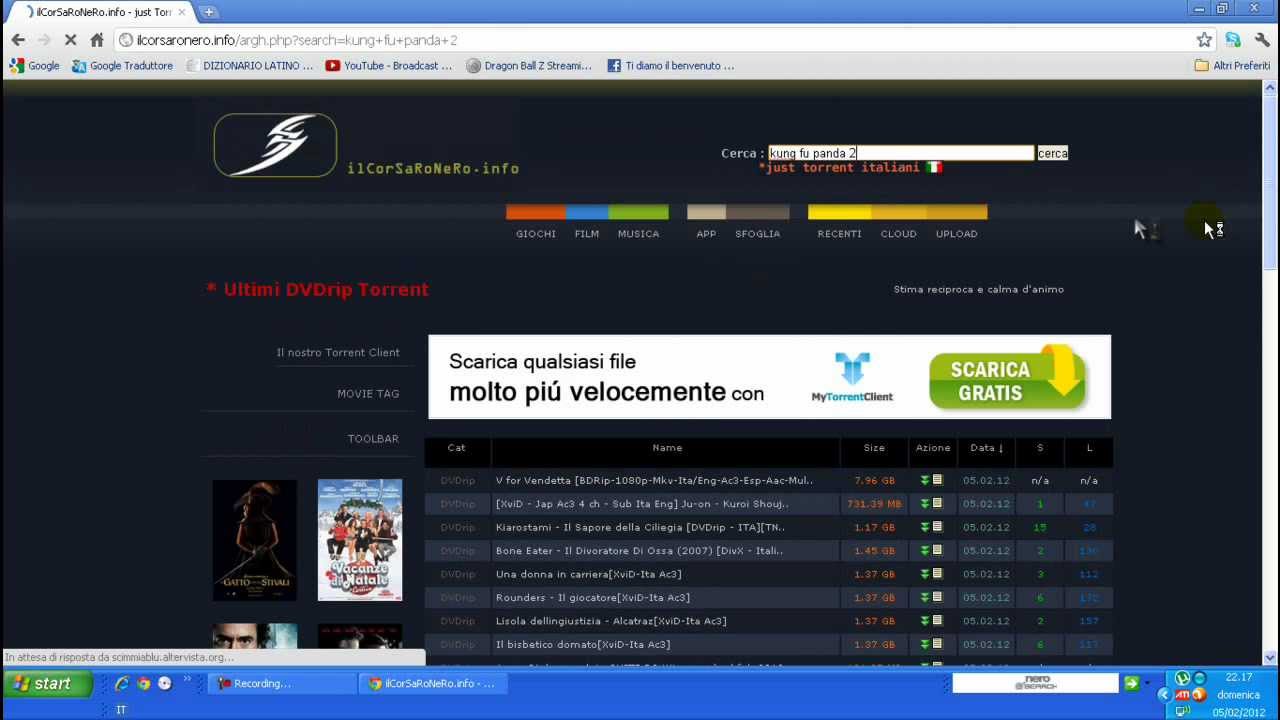Screen dimensions: 1280x720
Task: Click the Windows start button
Action: tap(47, 684)
